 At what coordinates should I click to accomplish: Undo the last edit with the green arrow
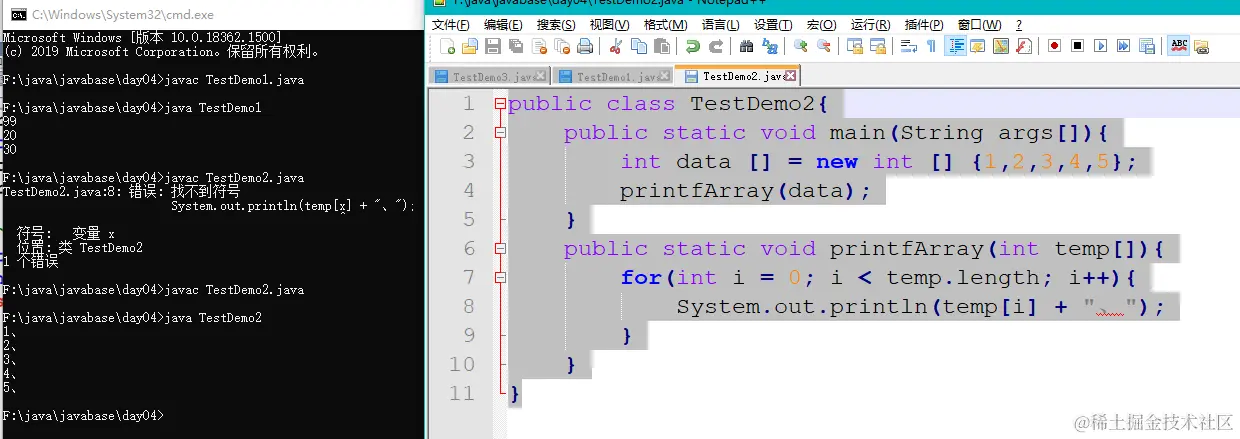coord(692,46)
